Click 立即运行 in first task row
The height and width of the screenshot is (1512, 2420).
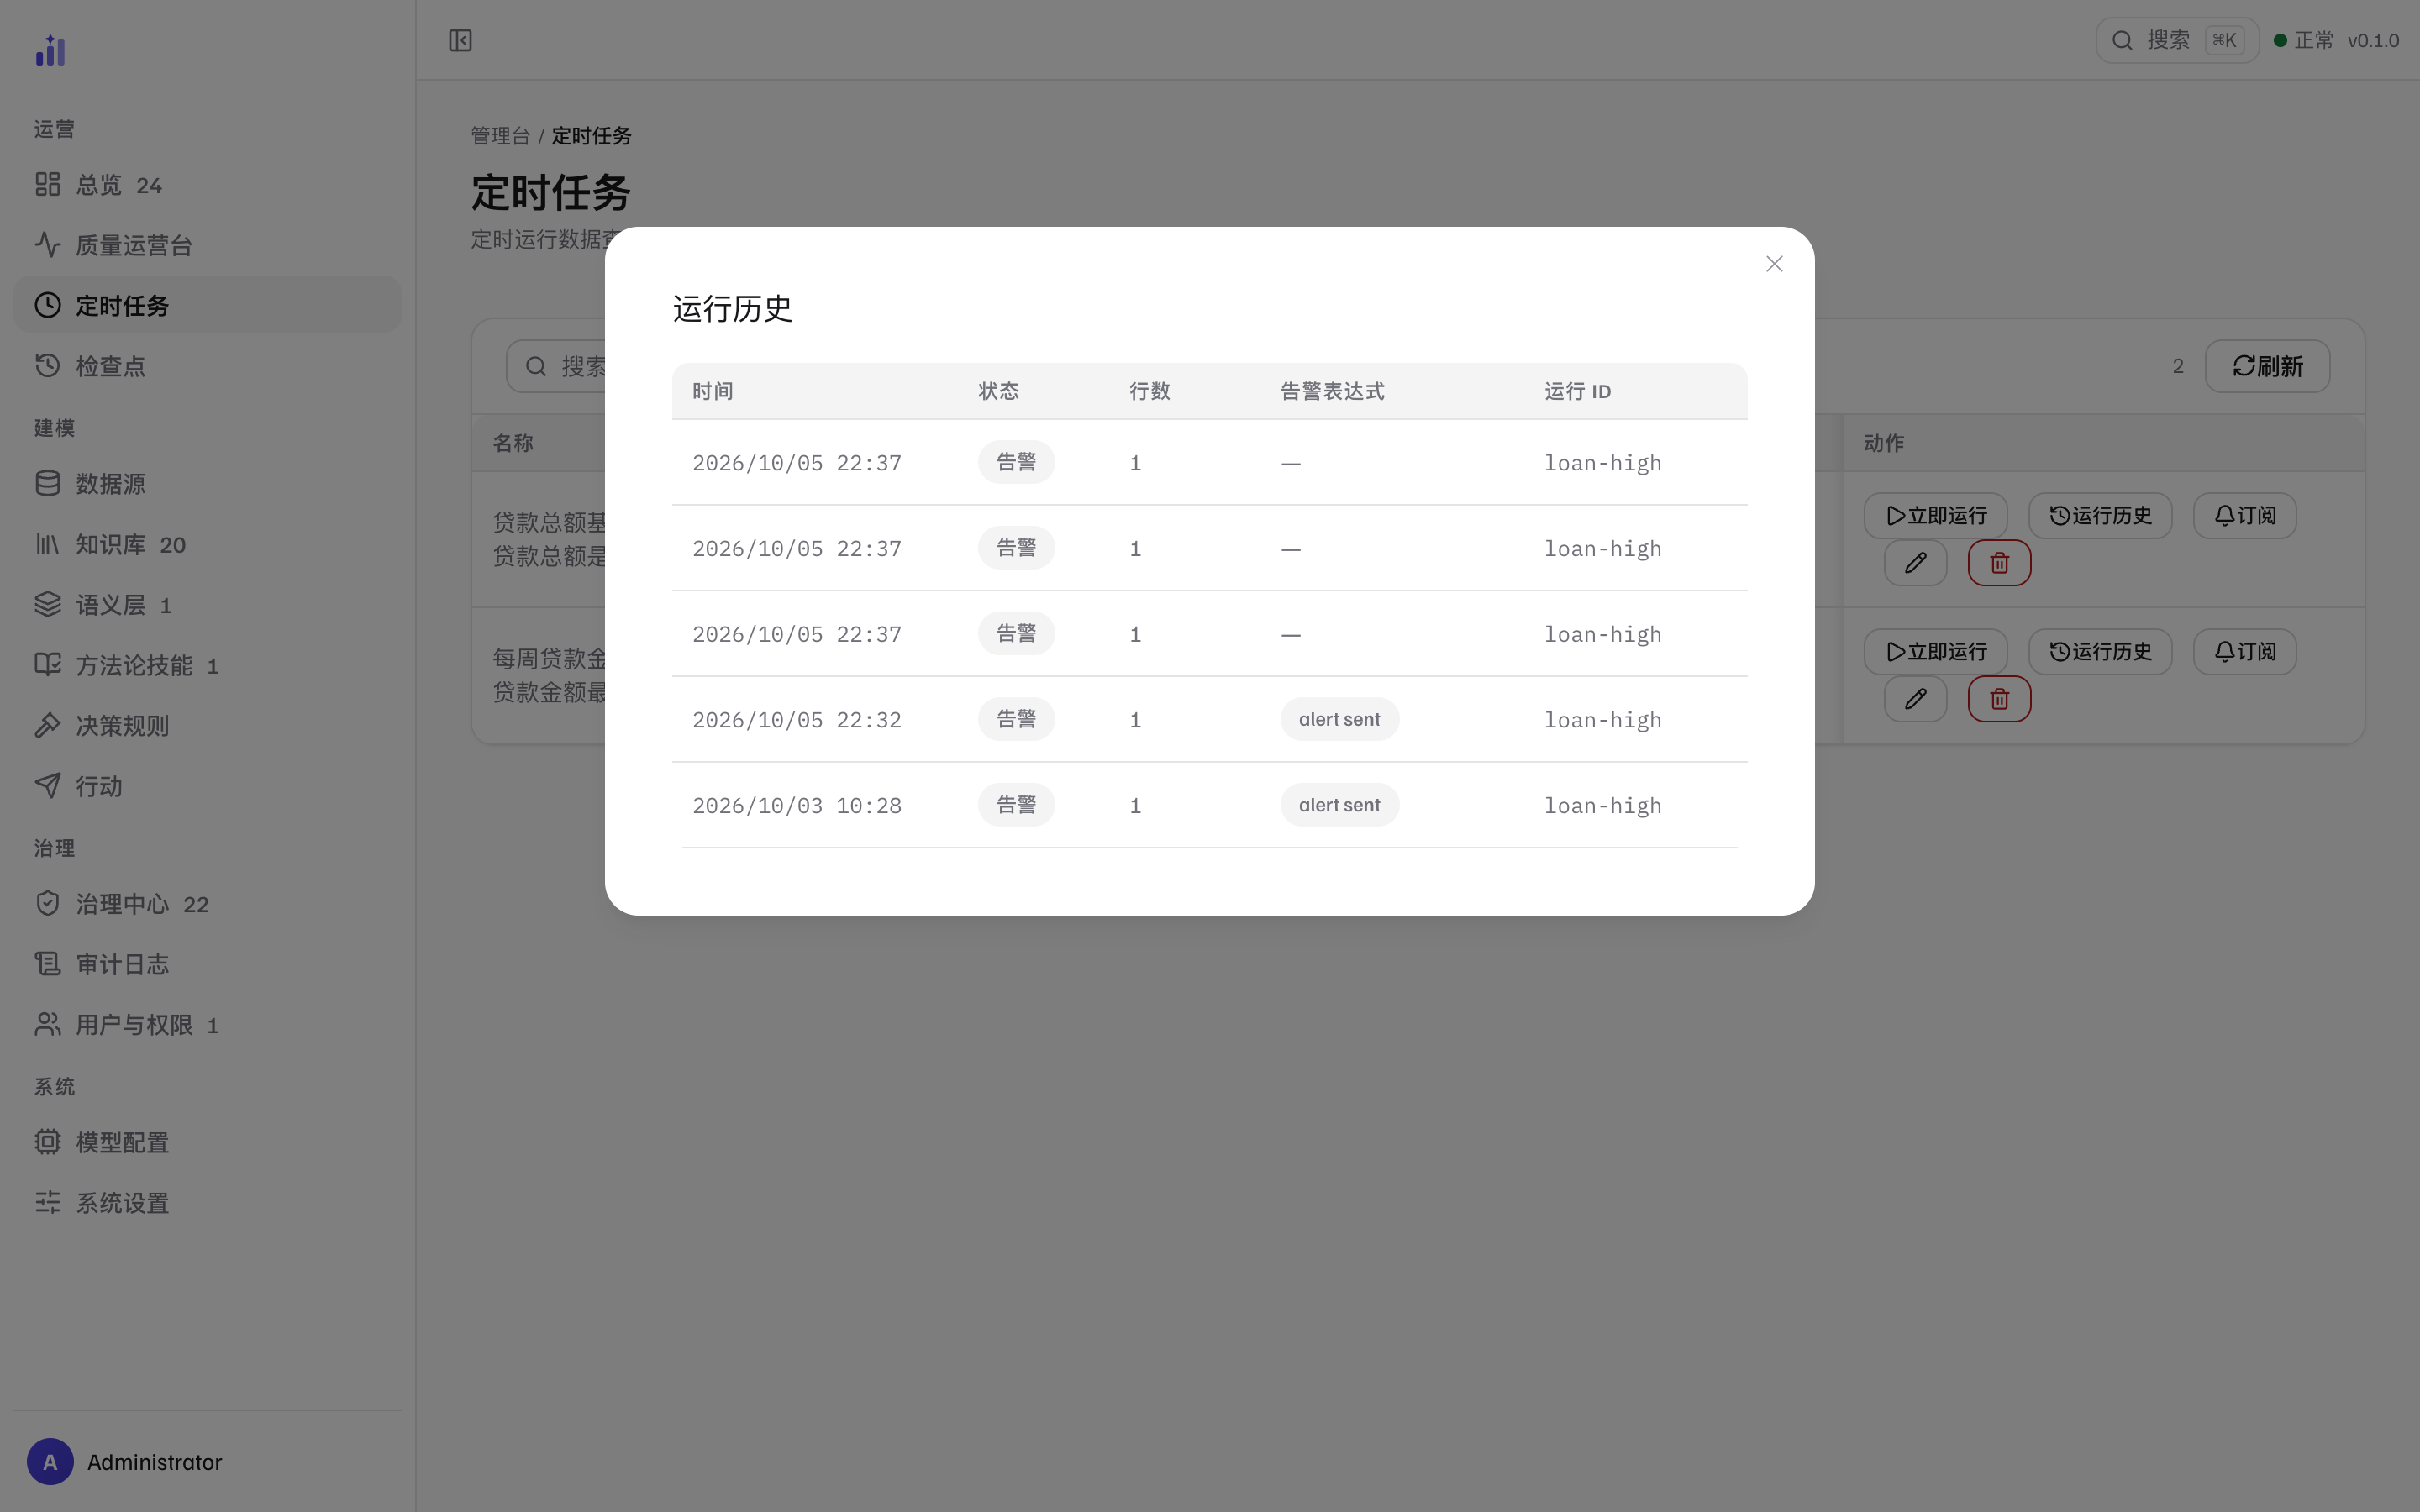[1935, 516]
